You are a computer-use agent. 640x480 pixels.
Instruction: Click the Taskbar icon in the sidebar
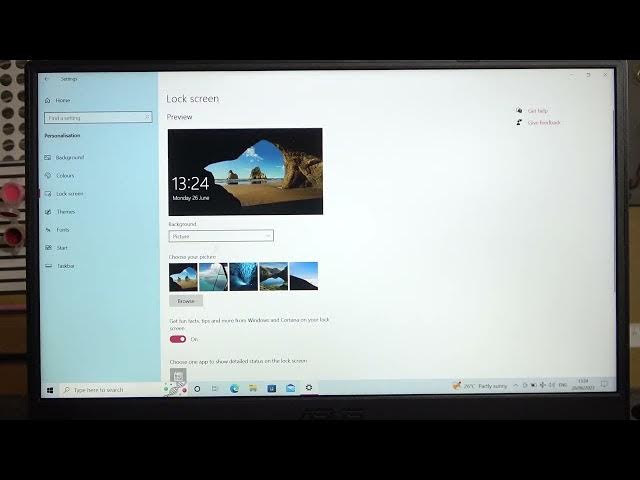click(49, 266)
